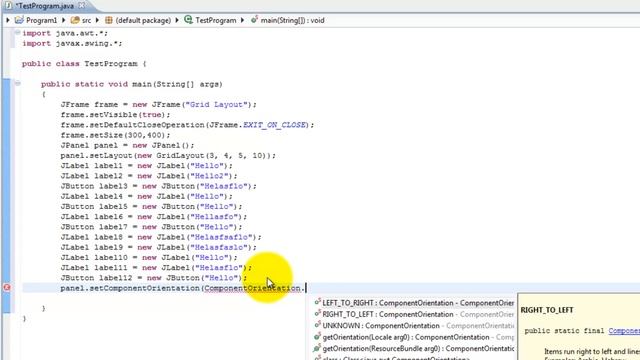
Task: Click the "Grid Layout" string literal
Action: pyautogui.click(x=216, y=104)
